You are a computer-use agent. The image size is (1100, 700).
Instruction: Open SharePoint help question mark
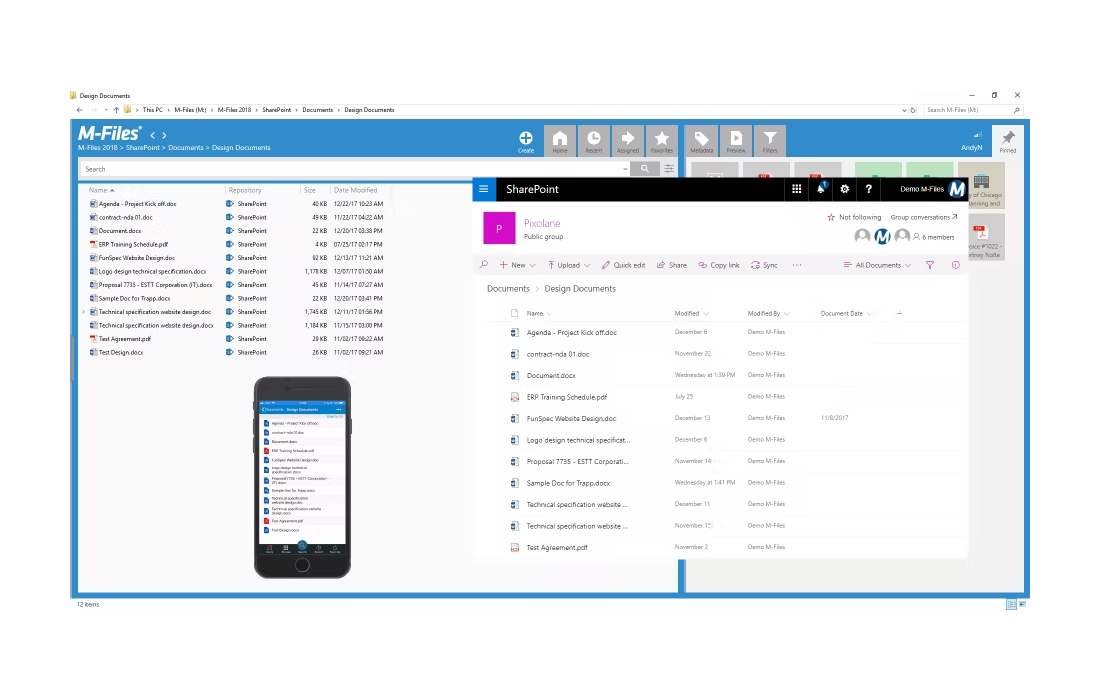868,189
